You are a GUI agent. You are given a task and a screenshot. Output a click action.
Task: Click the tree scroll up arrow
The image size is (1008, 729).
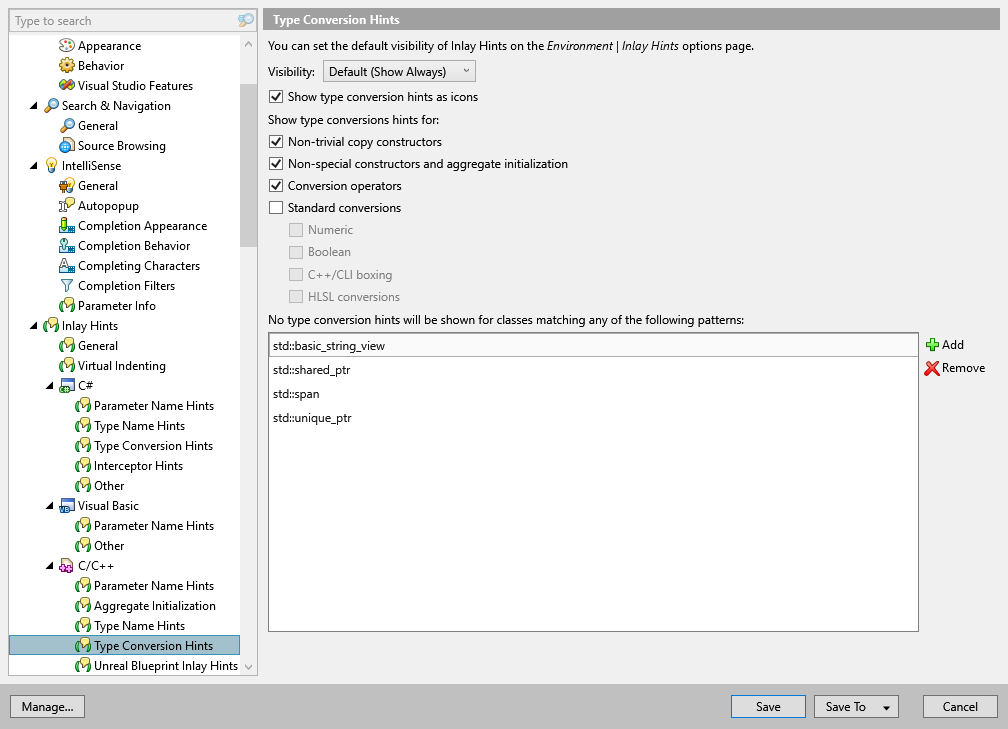coord(248,44)
